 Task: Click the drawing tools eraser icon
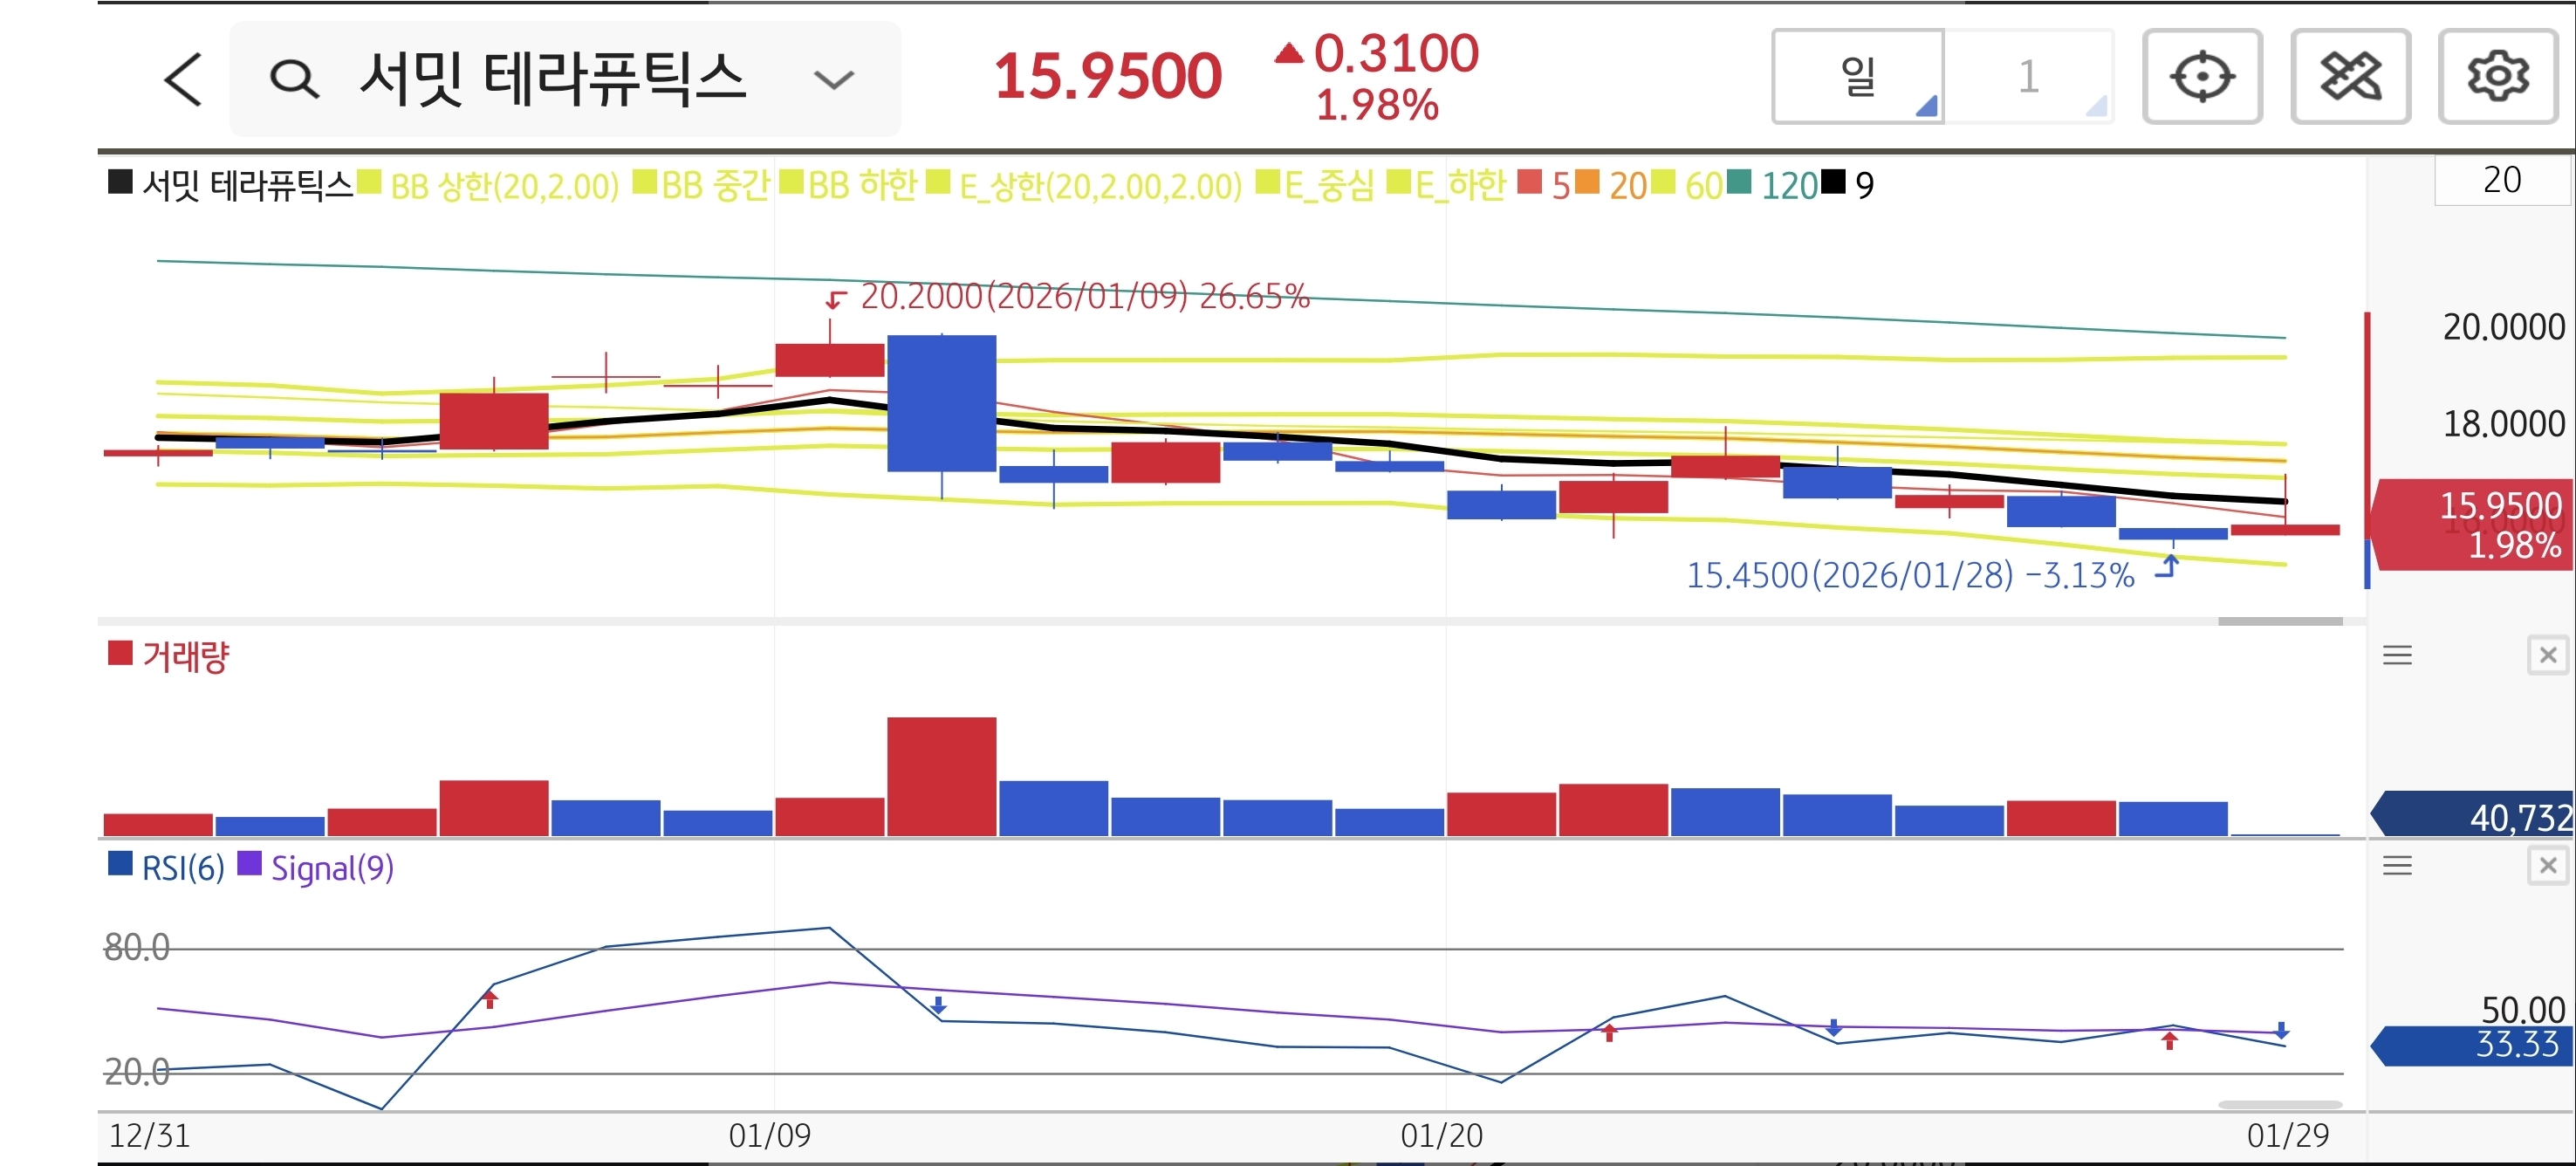click(x=2349, y=77)
